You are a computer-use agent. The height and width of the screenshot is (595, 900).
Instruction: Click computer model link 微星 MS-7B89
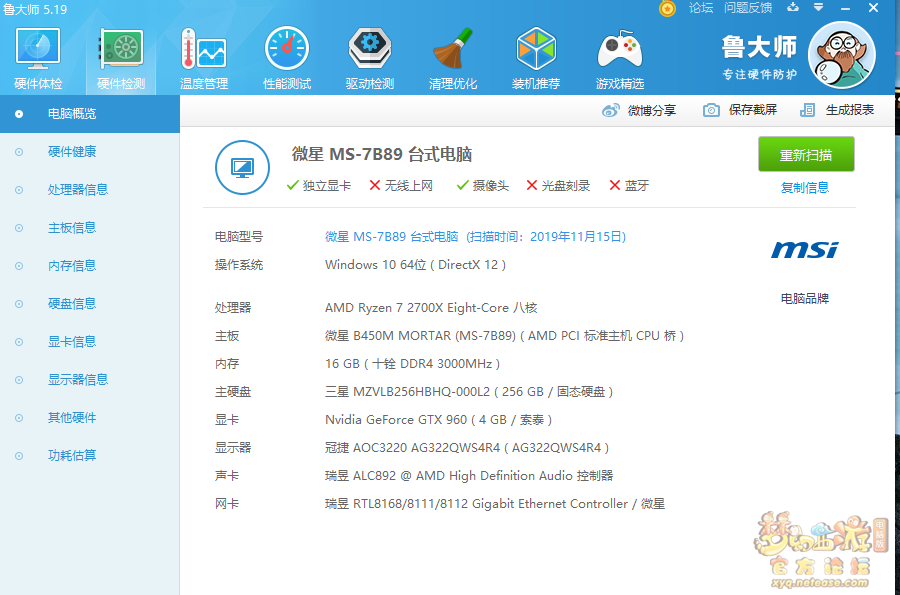475,236
